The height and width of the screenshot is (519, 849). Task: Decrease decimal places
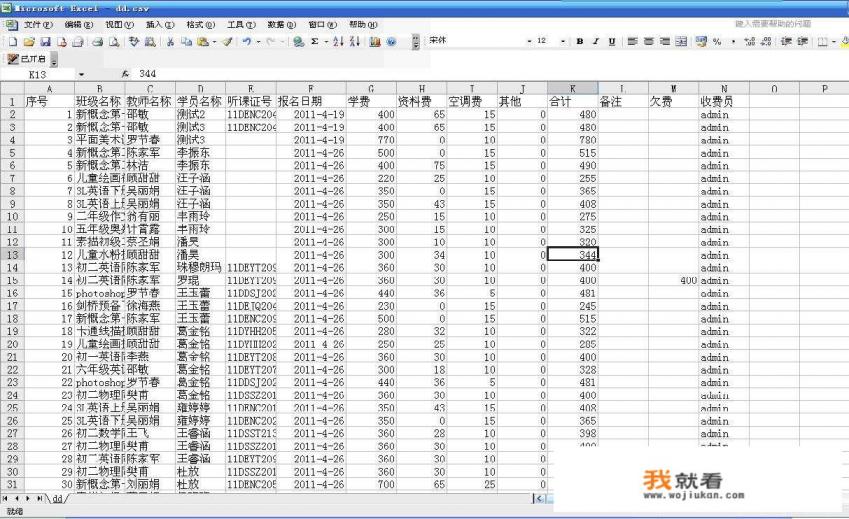tap(766, 41)
